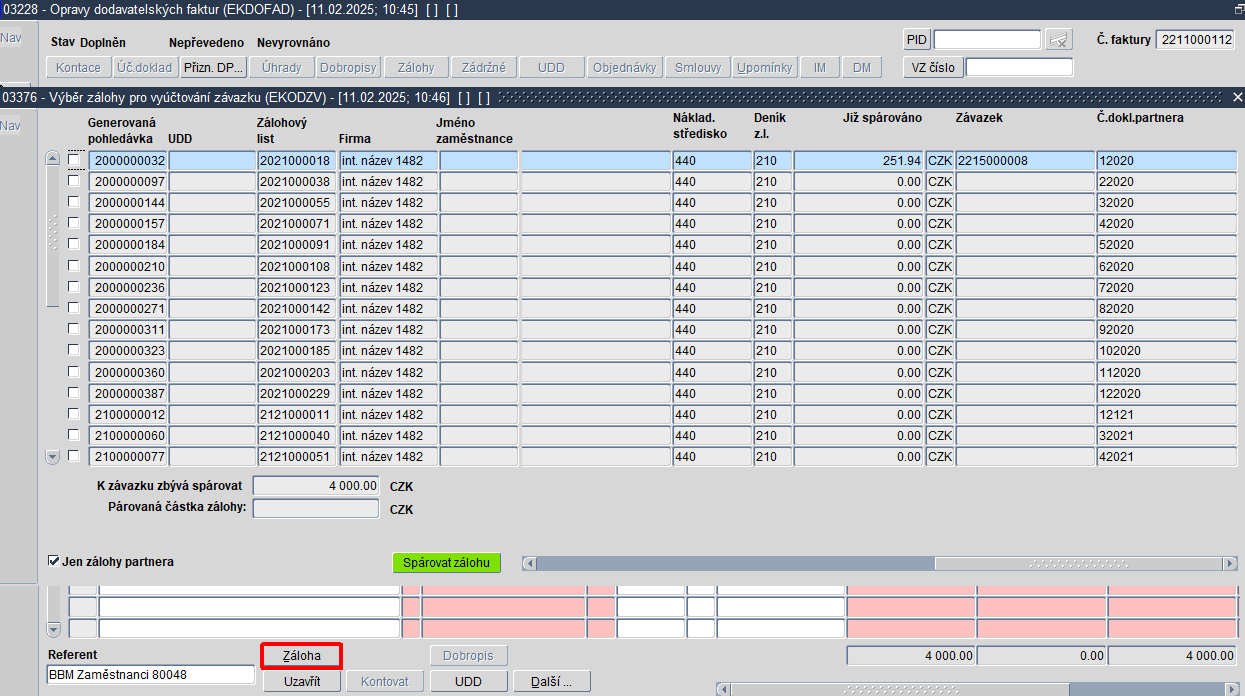1245x696 pixels.
Task: Click the Záloha button
Action: click(x=301, y=656)
